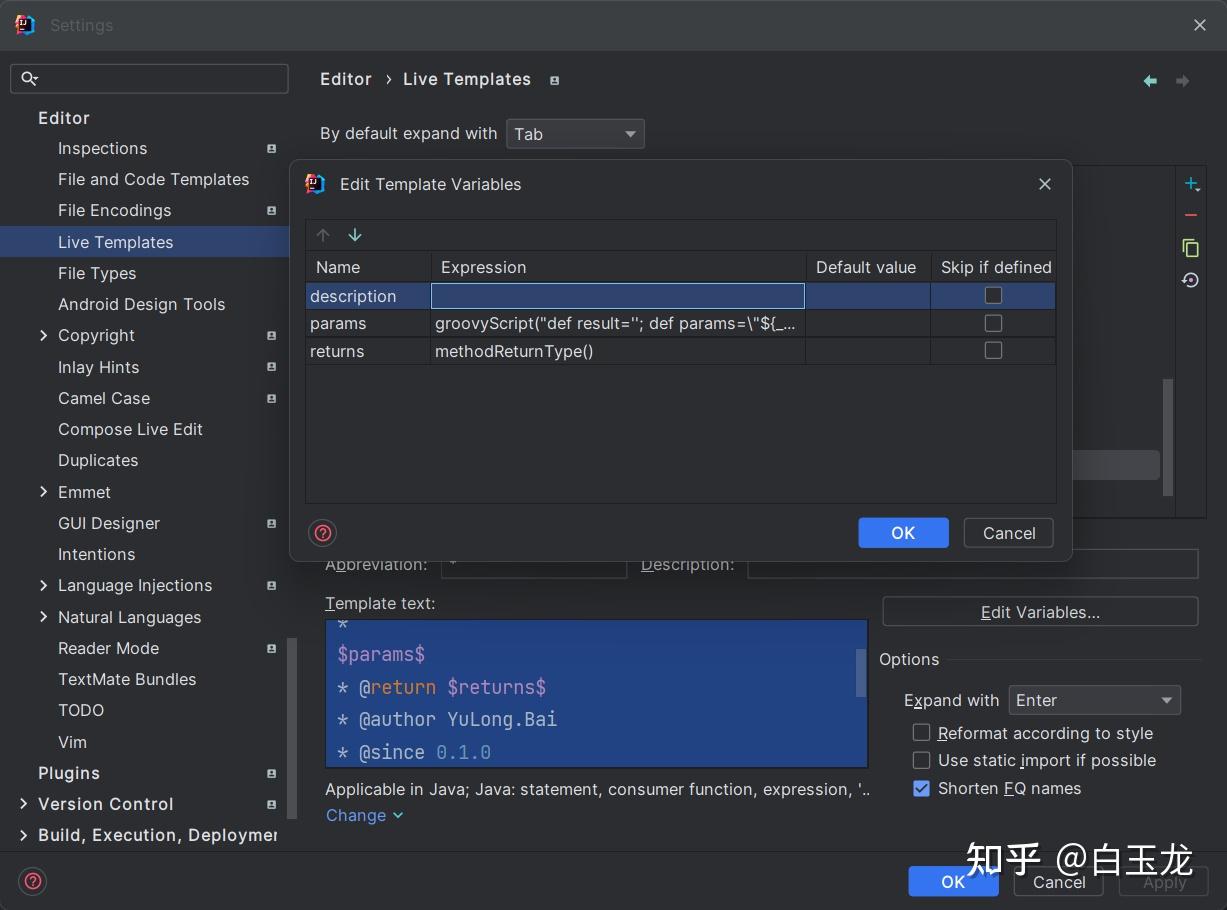1227x910 pixels.
Task: Uncheck Shorten FQ names
Action: (x=921, y=788)
